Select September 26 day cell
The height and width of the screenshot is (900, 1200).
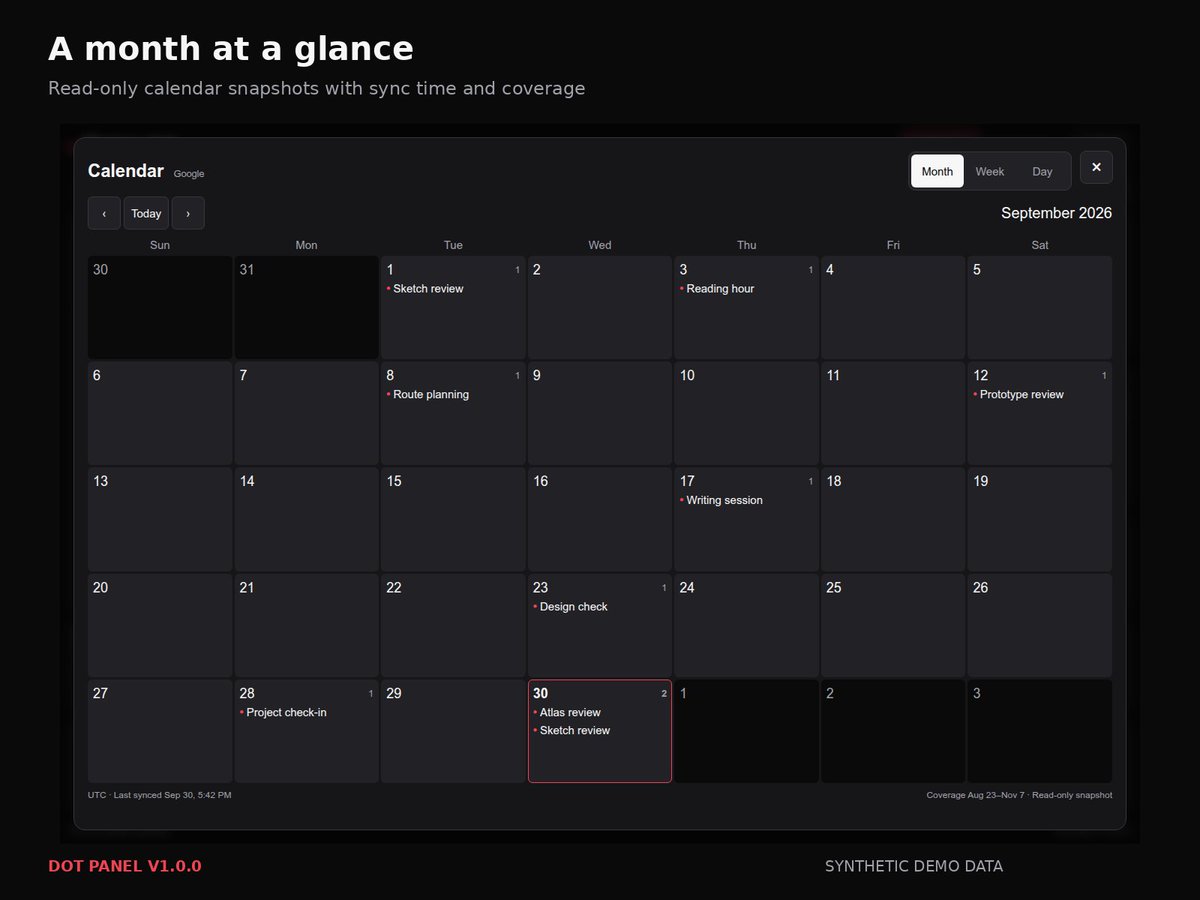click(x=1040, y=625)
